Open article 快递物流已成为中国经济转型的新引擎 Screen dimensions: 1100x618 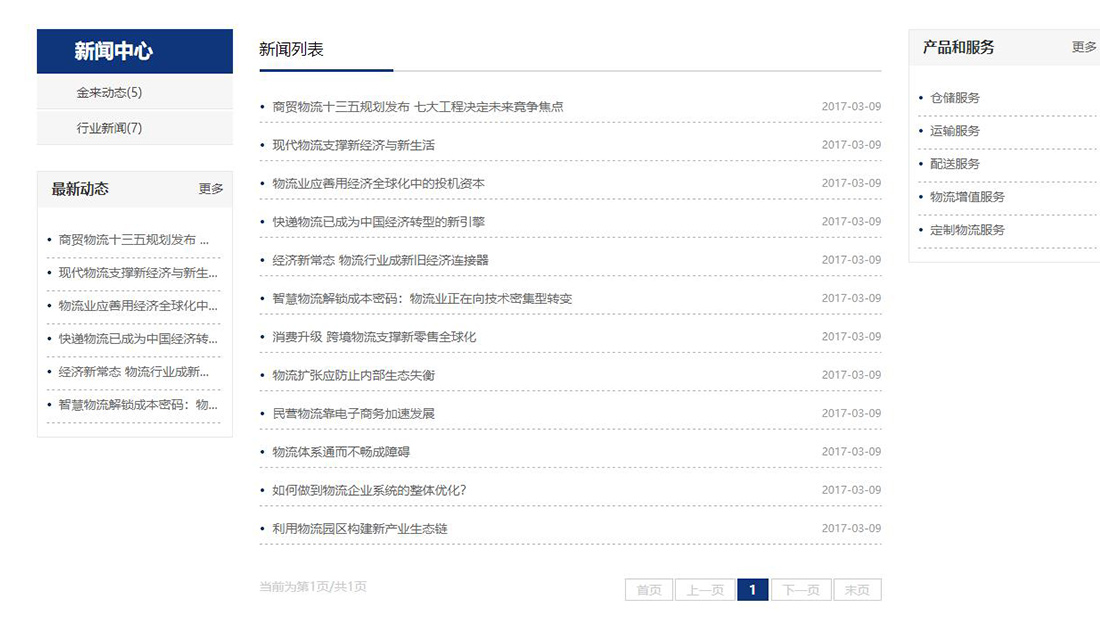pyautogui.click(x=378, y=222)
